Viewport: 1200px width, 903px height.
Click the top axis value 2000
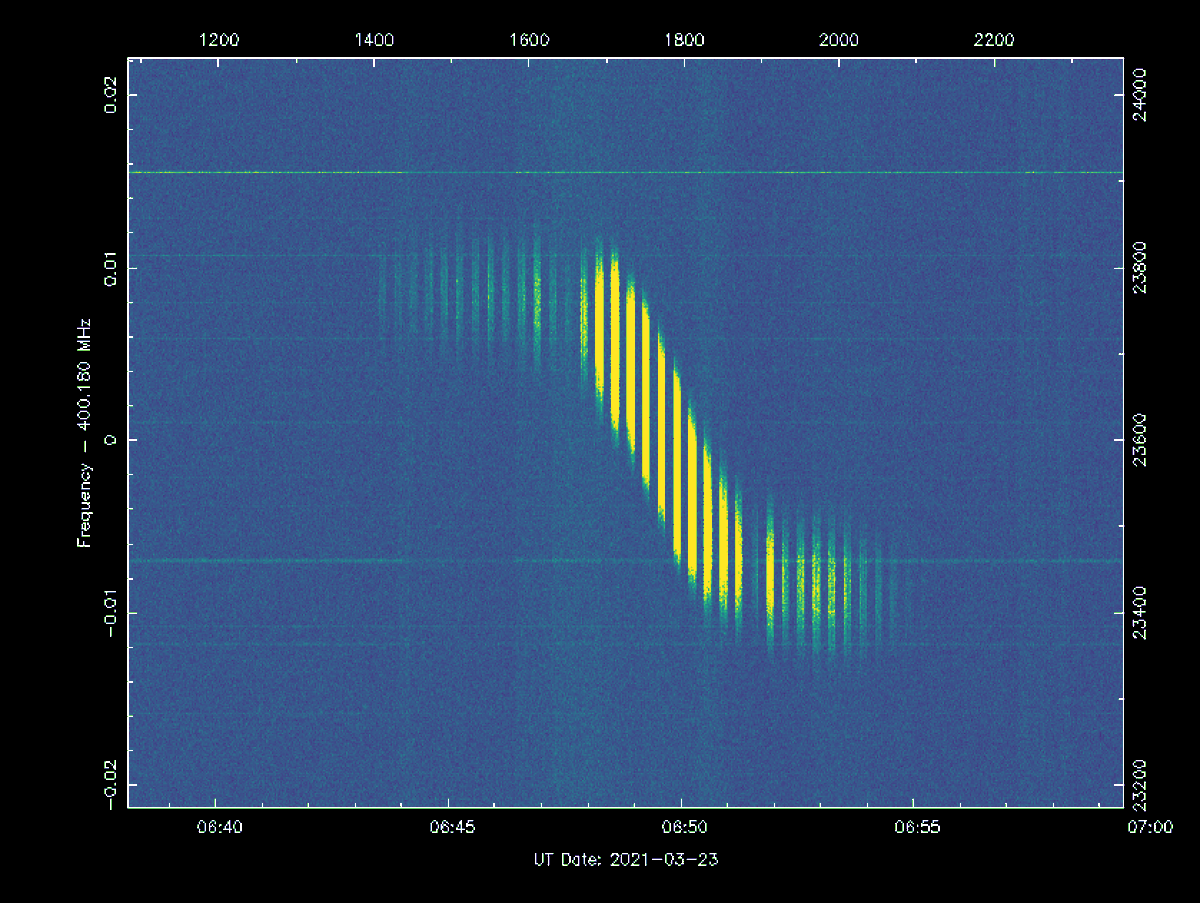839,40
